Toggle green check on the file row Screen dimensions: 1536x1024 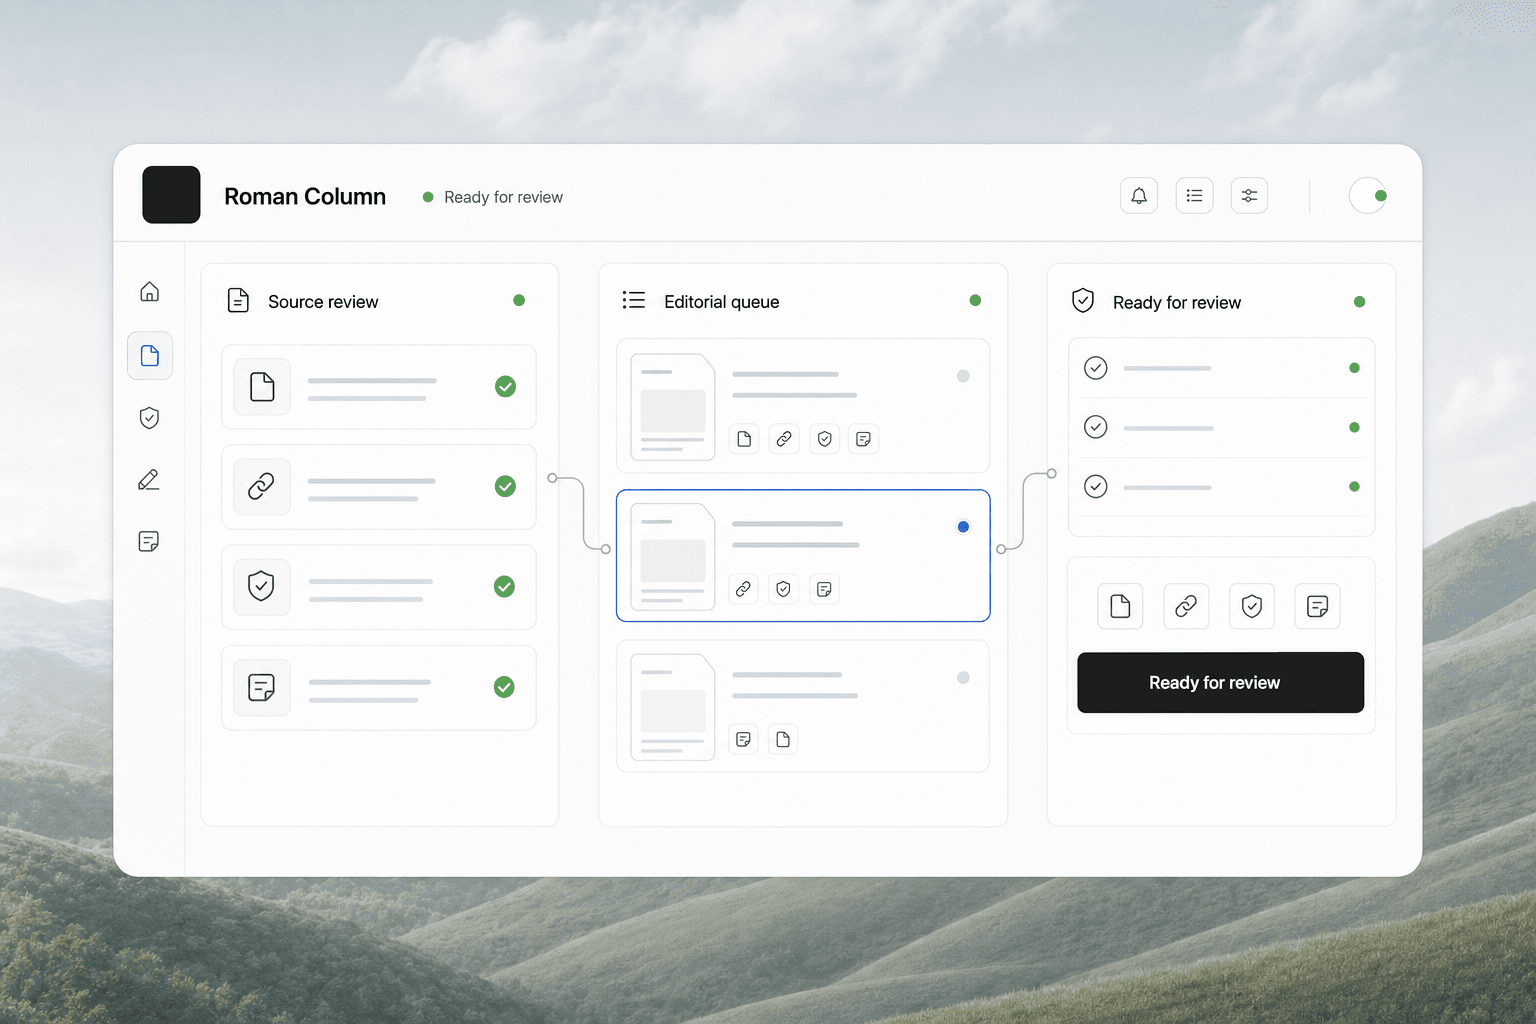coord(505,386)
